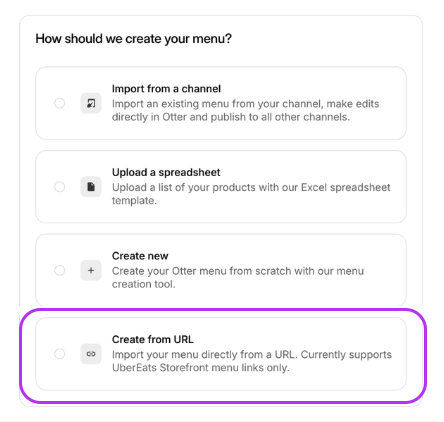This screenshot has height=422, width=444.
Task: Click the create Otter menu from scratch description
Action: click(238, 277)
